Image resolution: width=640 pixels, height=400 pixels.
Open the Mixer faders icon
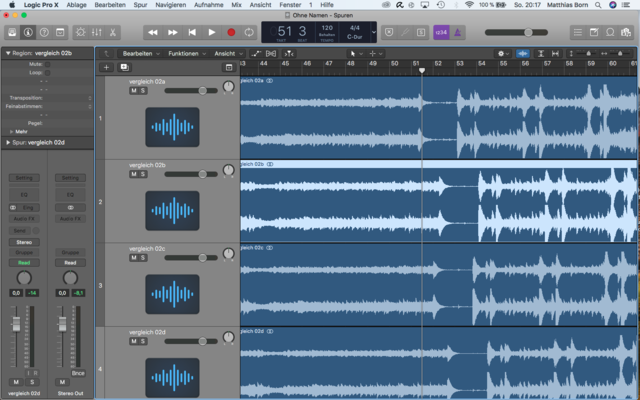tap(97, 33)
